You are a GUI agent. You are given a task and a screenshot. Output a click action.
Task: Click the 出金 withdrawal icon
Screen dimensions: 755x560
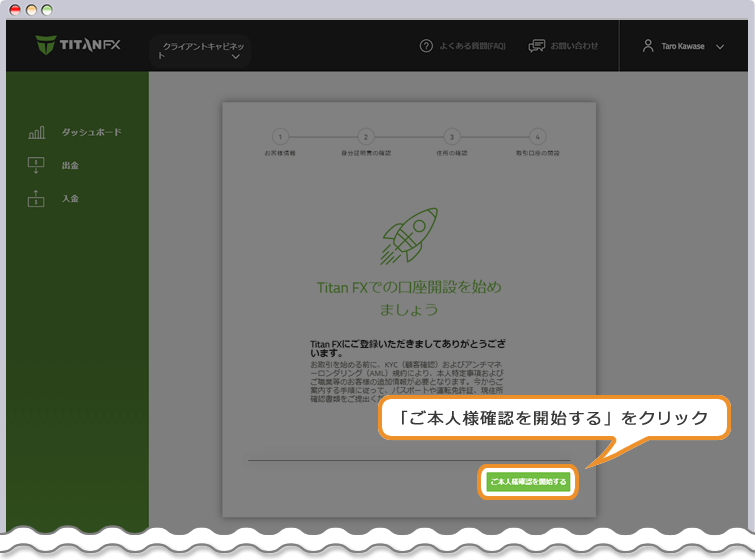[36, 165]
